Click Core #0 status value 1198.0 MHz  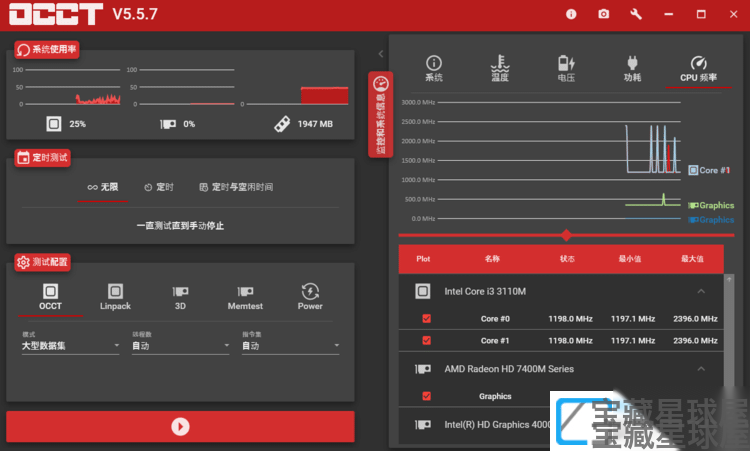(x=570, y=319)
